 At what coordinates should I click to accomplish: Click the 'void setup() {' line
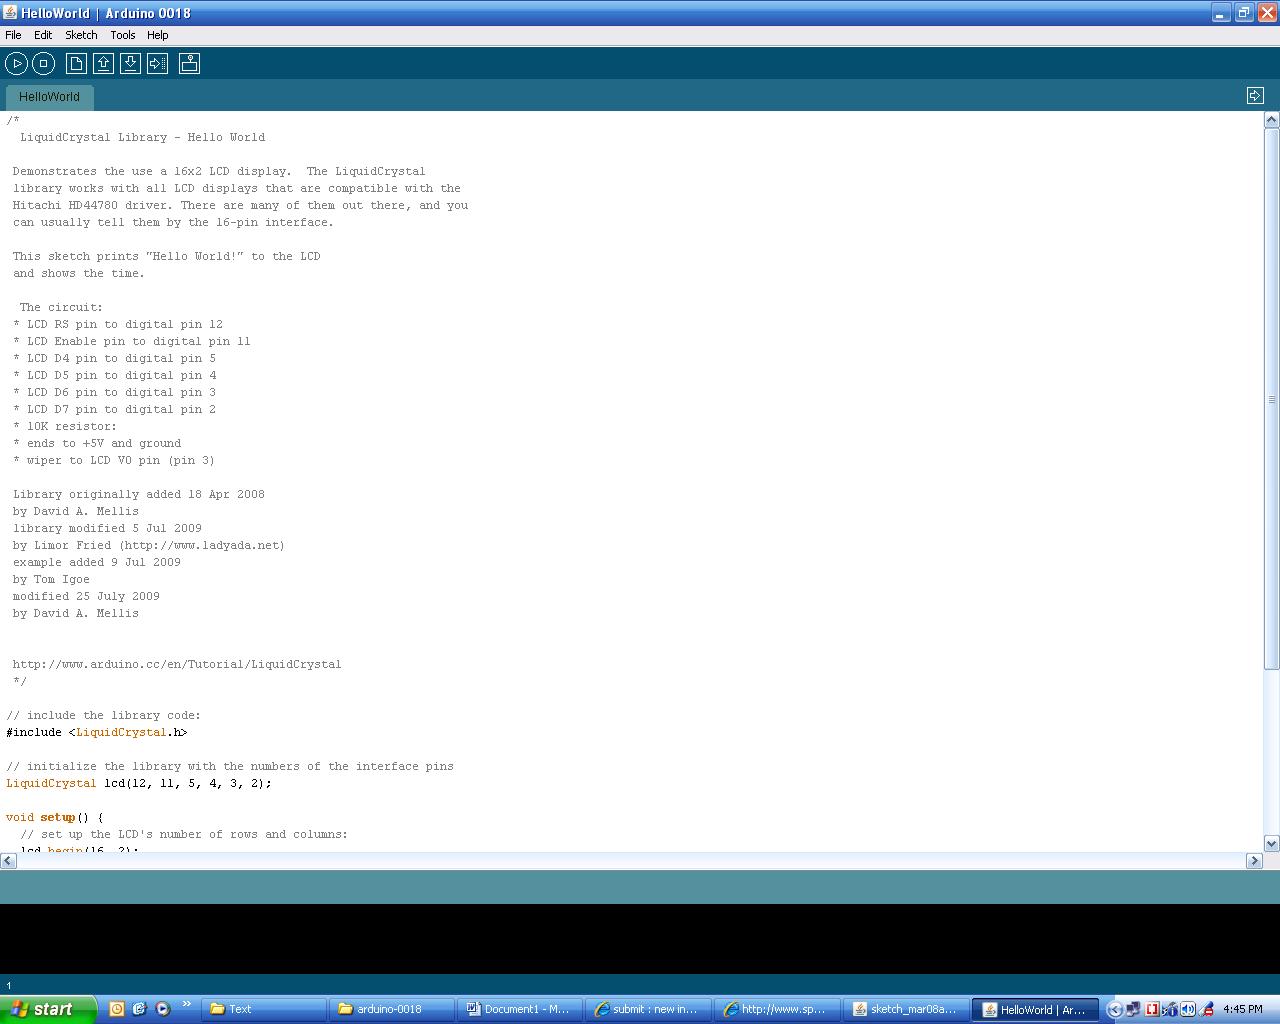tap(54, 817)
